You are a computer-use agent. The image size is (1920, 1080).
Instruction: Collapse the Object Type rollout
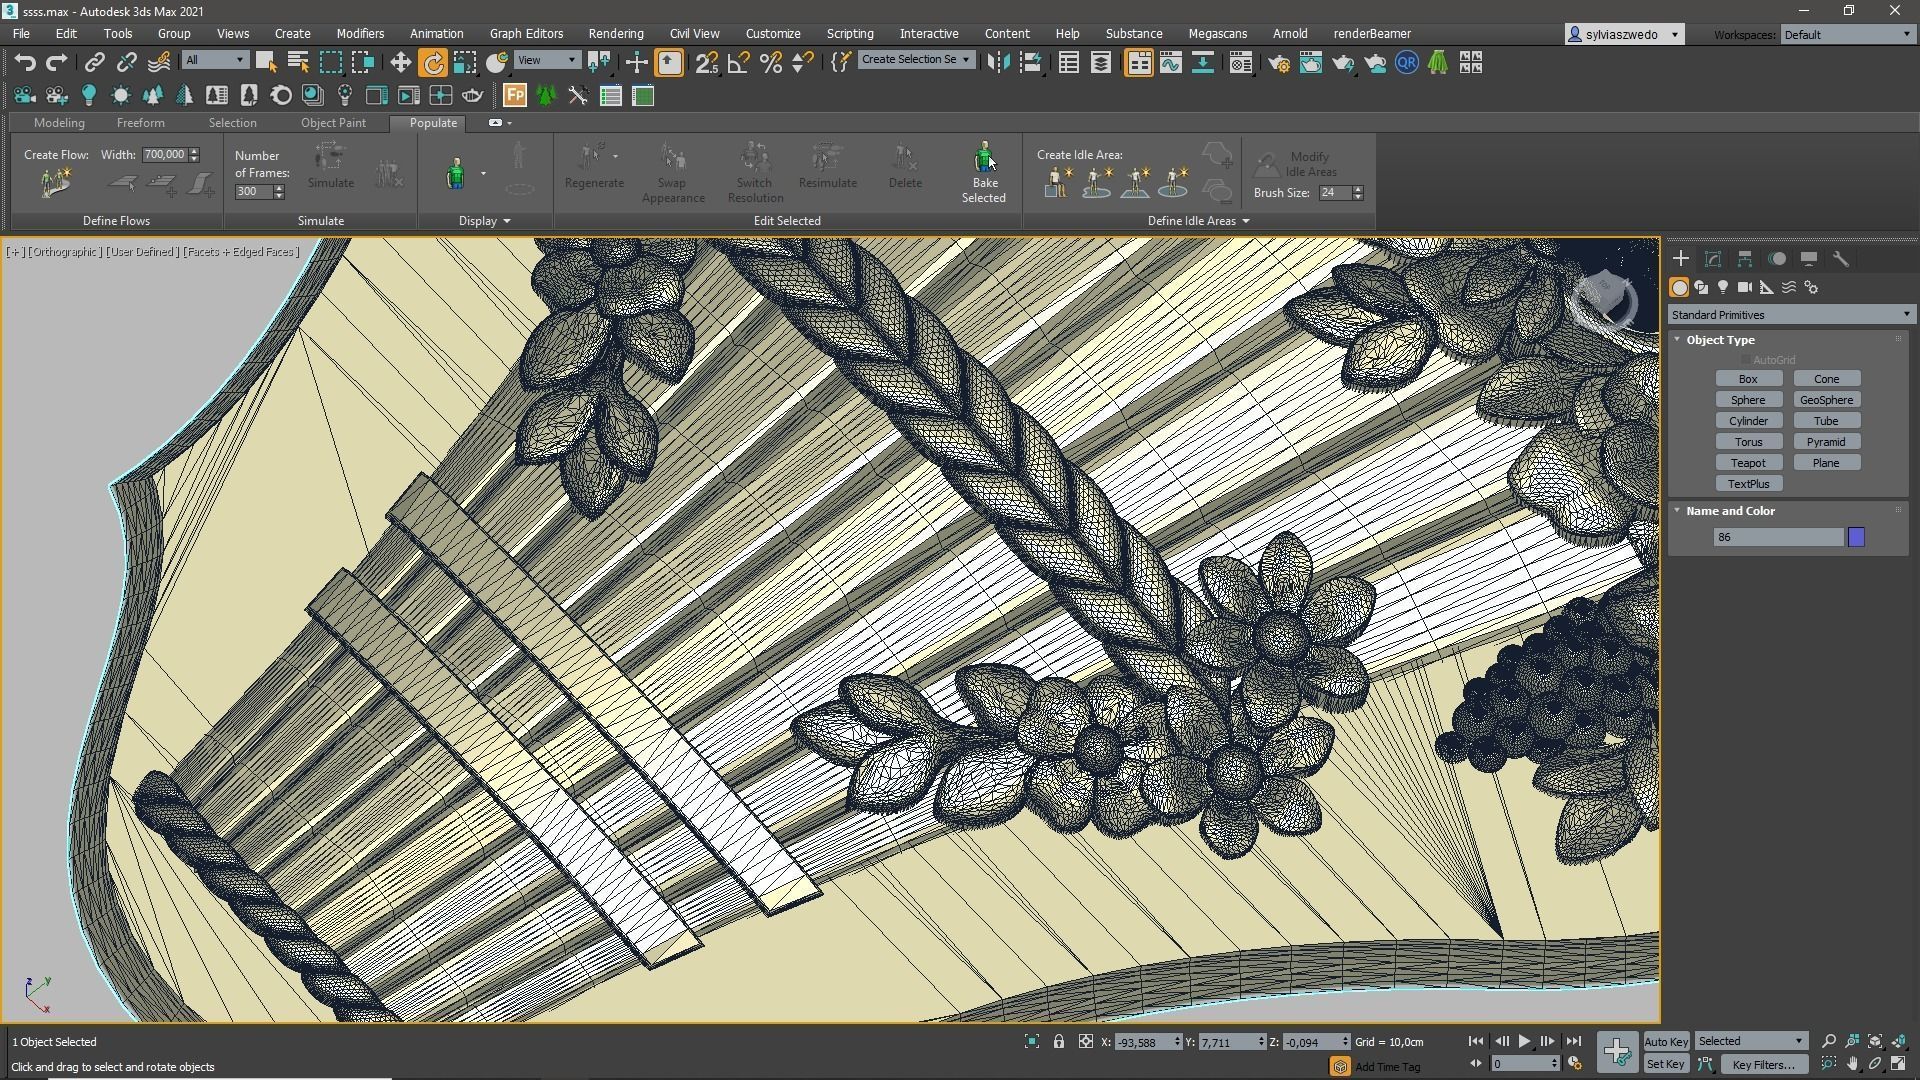point(1720,340)
